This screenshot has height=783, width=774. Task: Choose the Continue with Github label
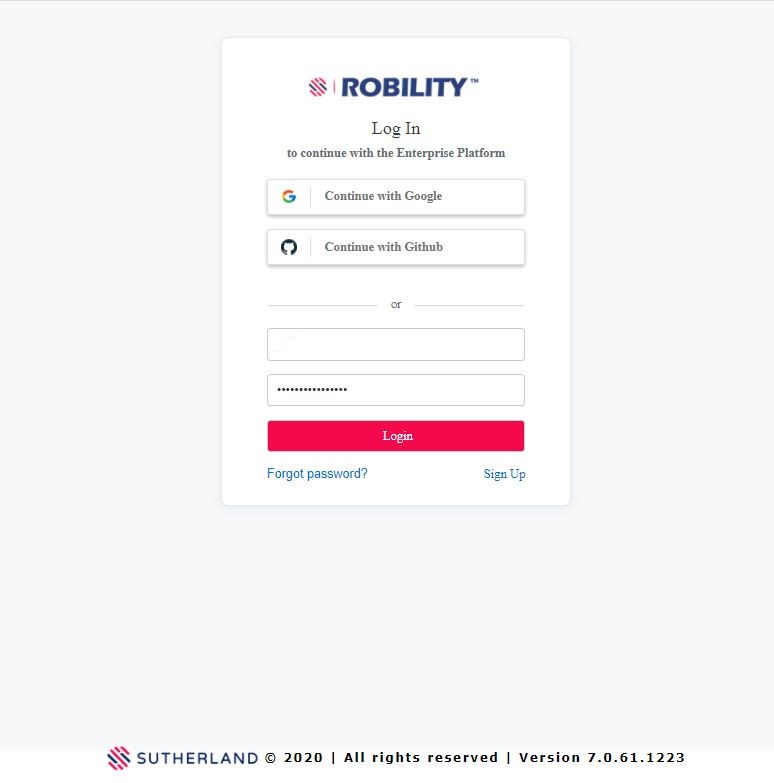point(383,247)
